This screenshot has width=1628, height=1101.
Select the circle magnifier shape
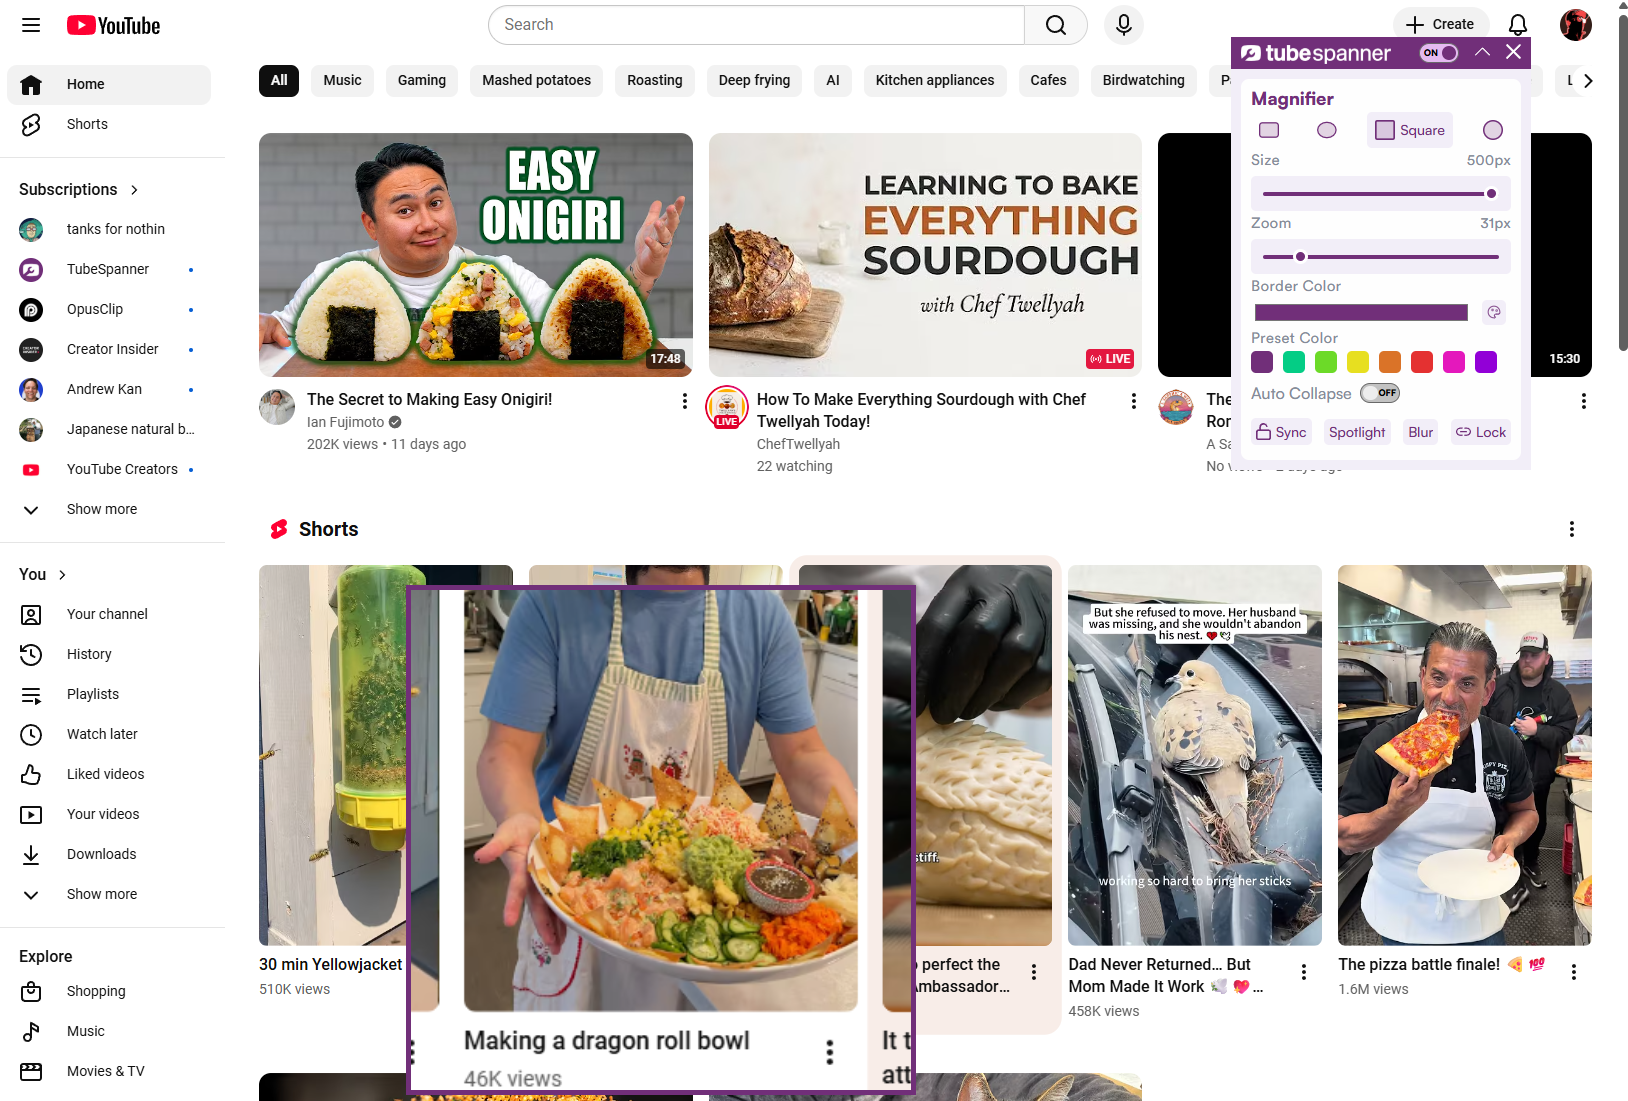pos(1493,130)
